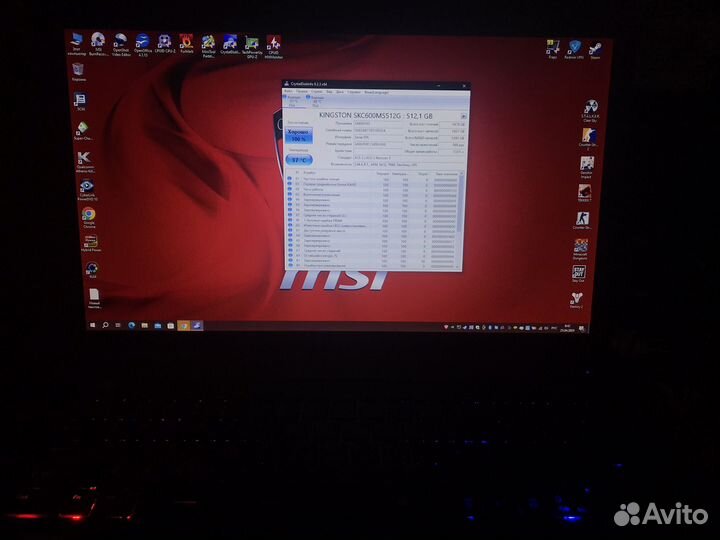Open TechPowerUp GPU-Z desktop shortcut
This screenshot has height=540, width=720.
point(252,47)
